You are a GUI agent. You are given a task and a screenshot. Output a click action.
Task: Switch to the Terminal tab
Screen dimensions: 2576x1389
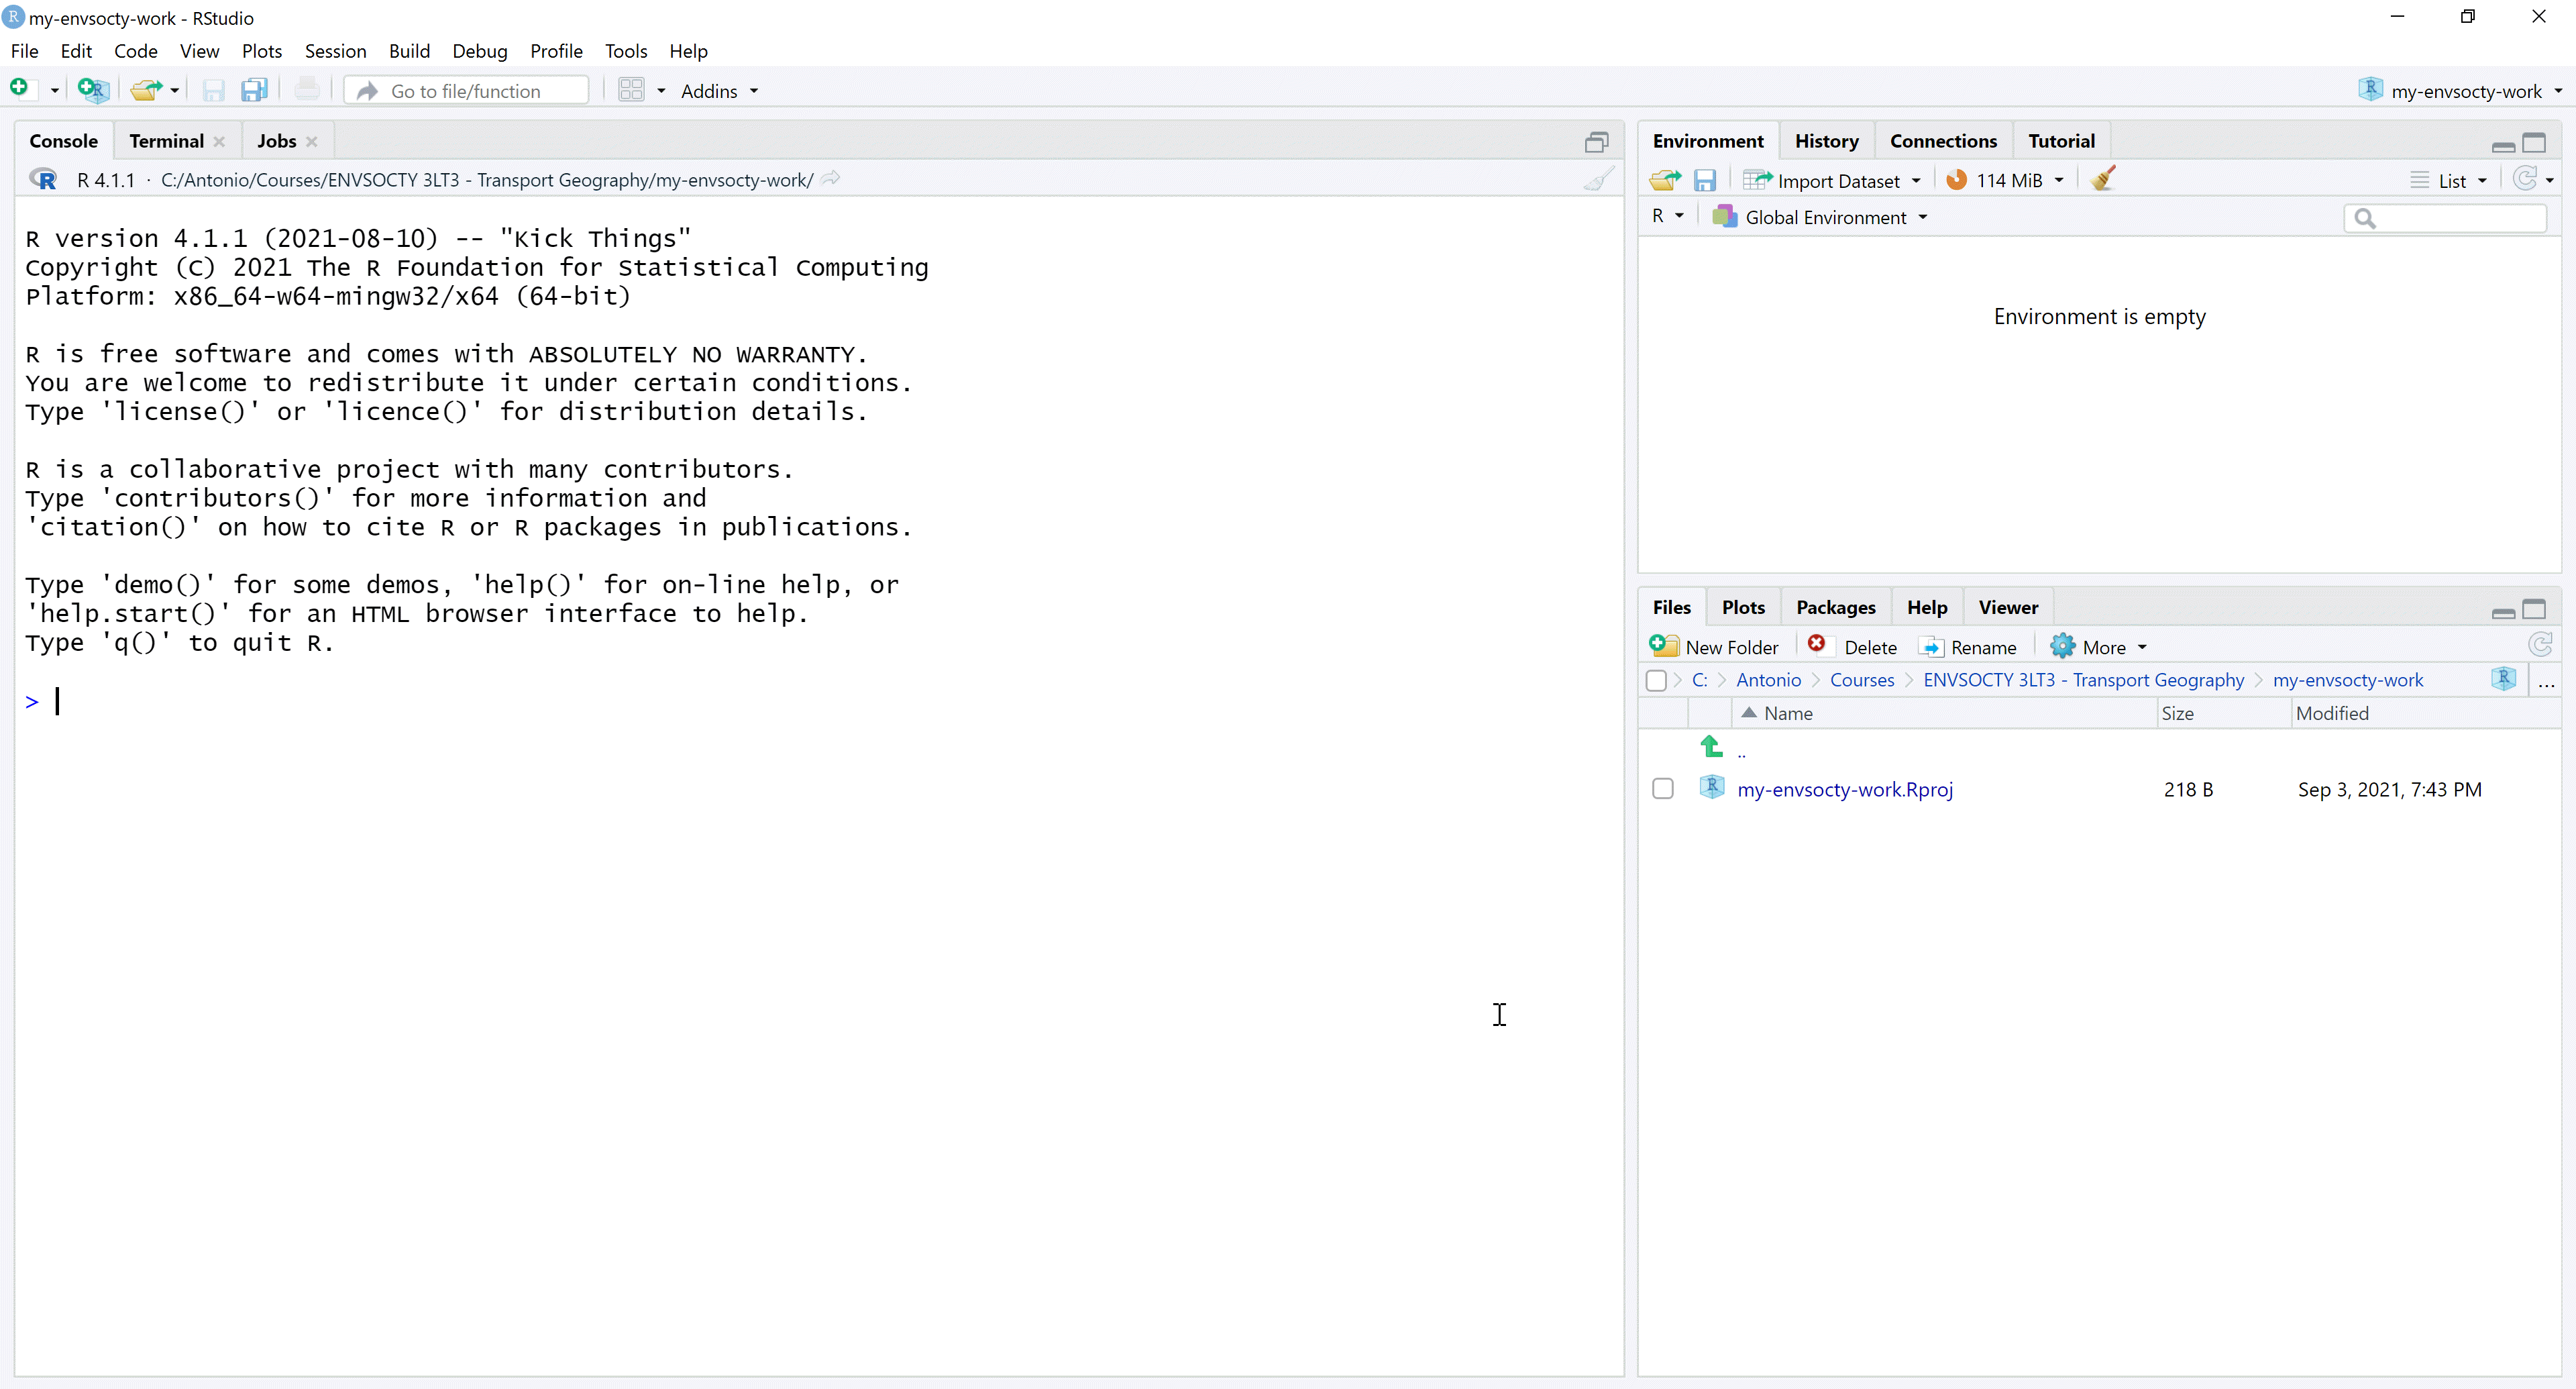(x=166, y=141)
